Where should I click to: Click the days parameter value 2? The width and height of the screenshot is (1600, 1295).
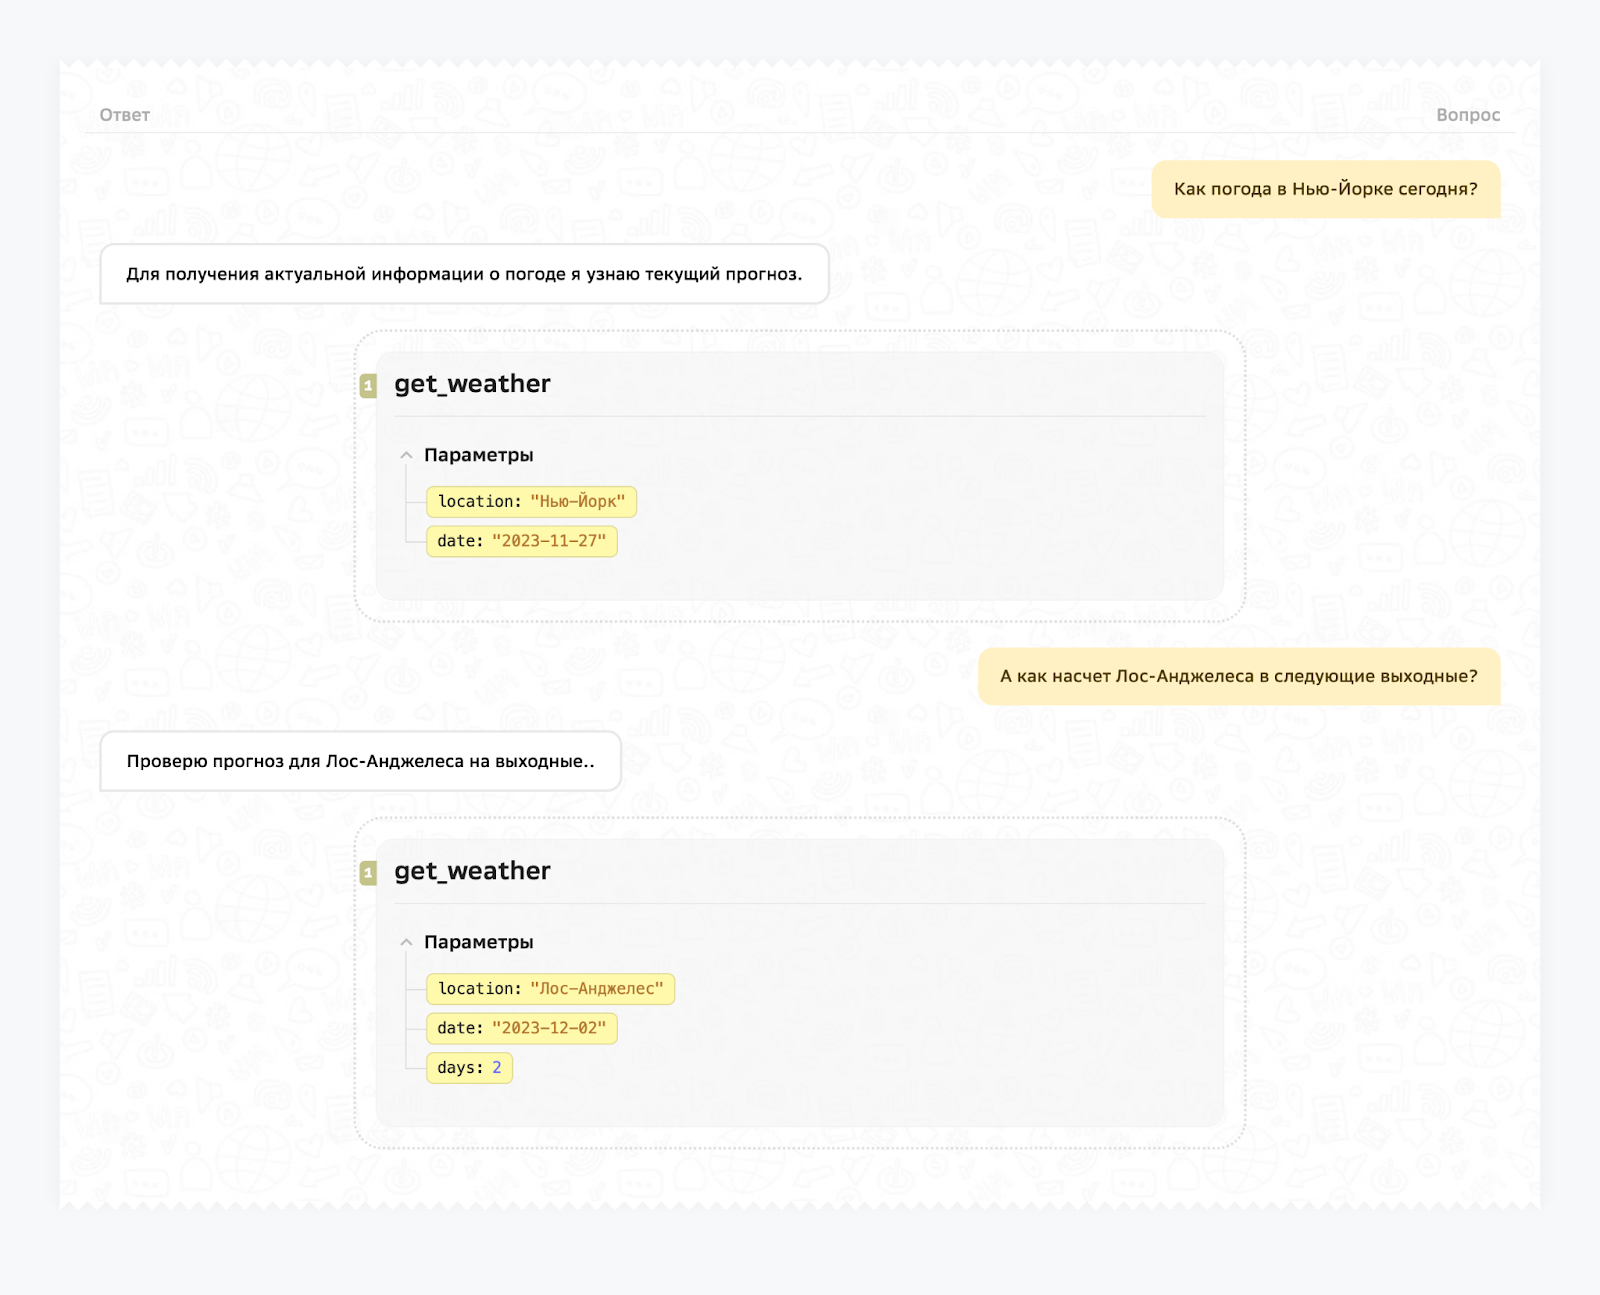coord(496,1068)
